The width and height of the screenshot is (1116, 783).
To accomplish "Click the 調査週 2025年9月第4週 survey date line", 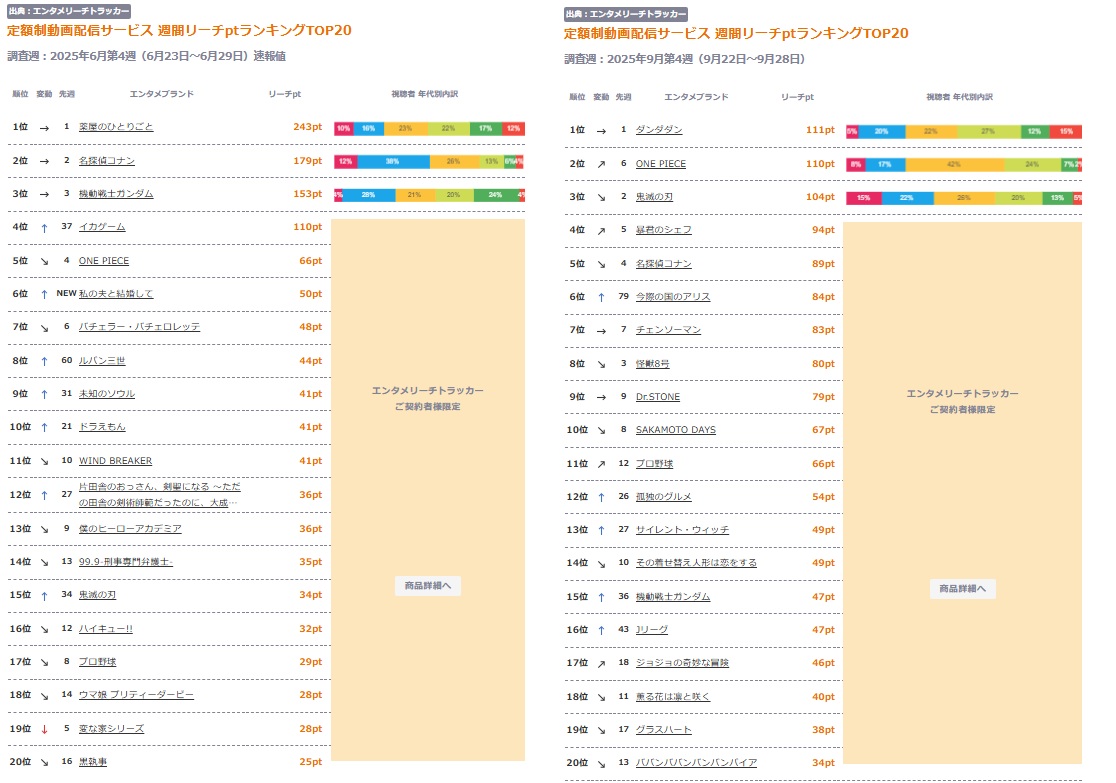I will (x=684, y=59).
